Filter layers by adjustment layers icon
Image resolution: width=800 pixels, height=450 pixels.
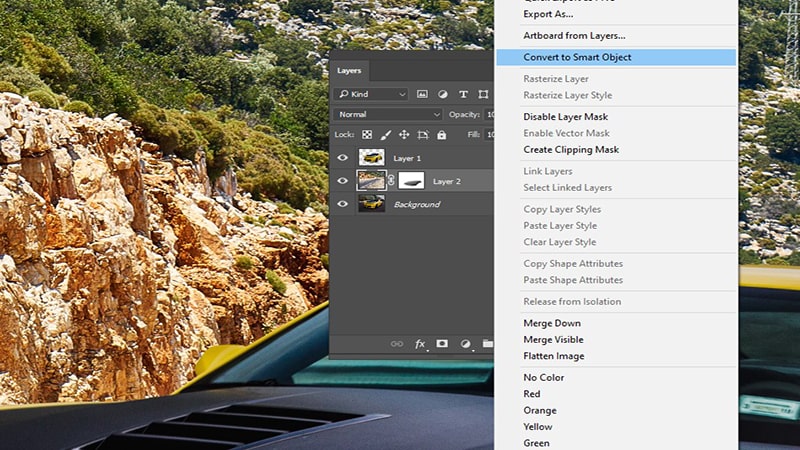pyautogui.click(x=442, y=94)
